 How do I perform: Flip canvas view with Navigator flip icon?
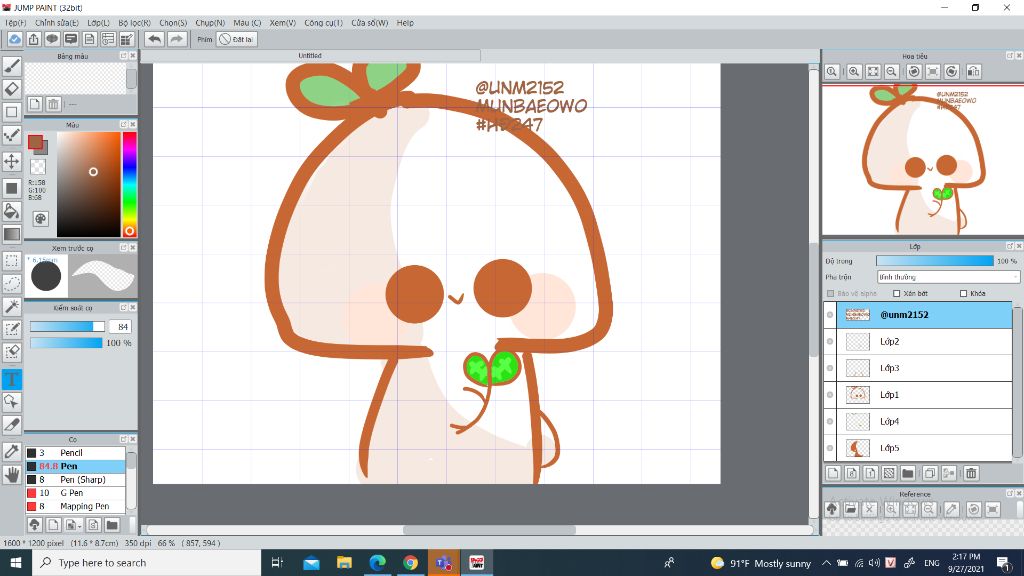(x=973, y=72)
